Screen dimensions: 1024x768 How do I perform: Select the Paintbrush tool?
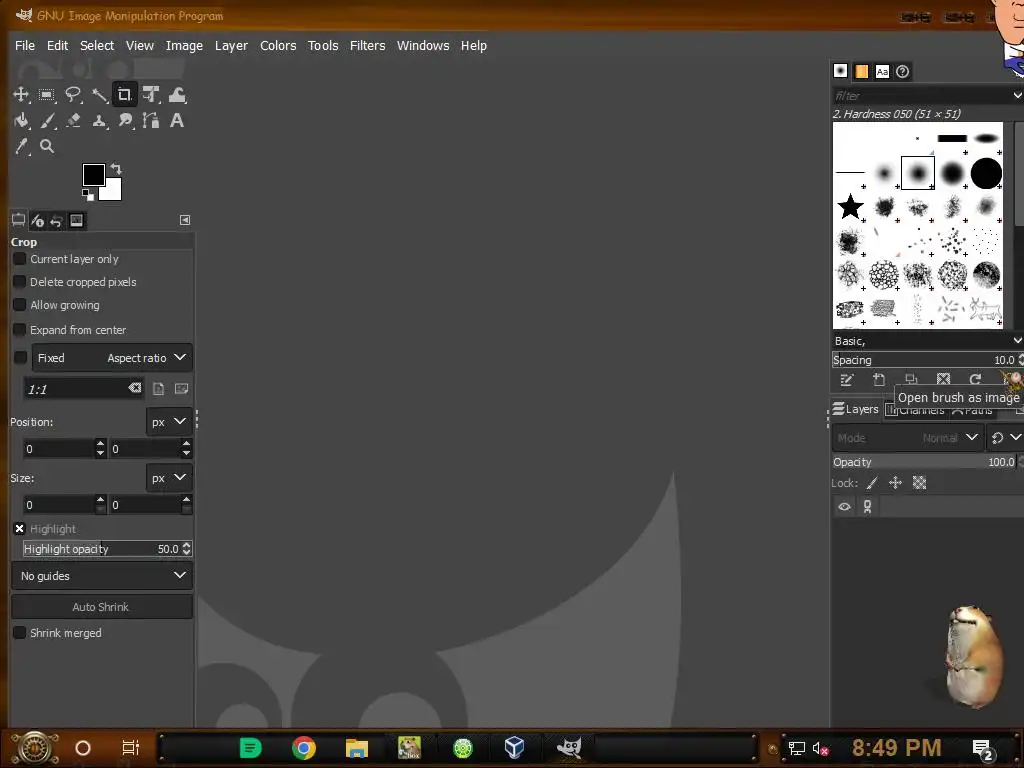pyautogui.click(x=46, y=120)
